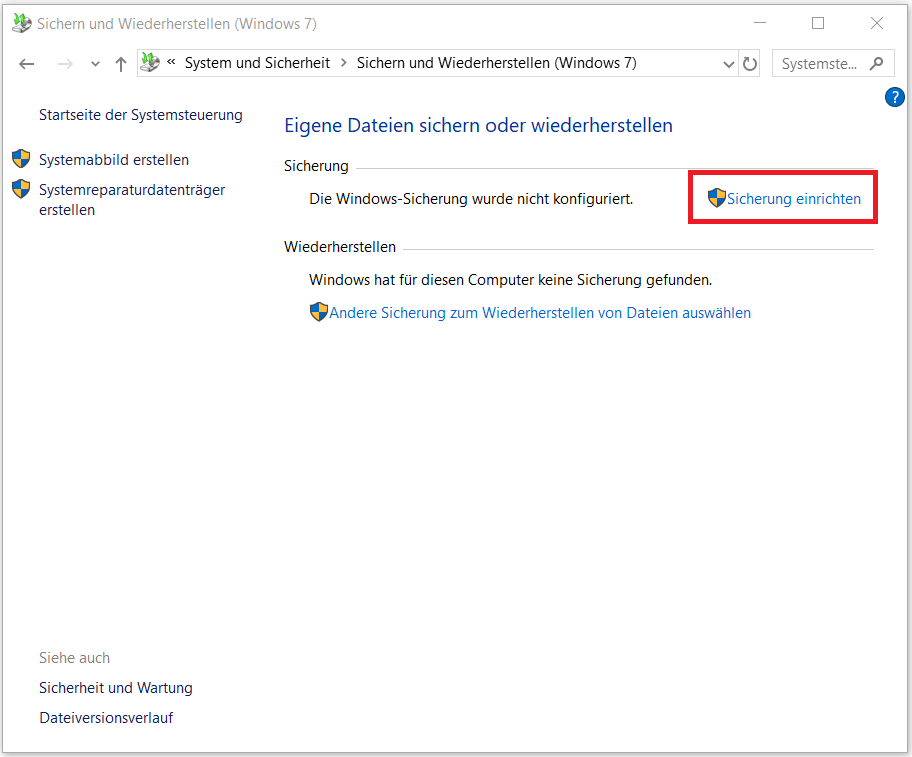The image size is (912, 757).
Task: Click the Systemabbild erstellen shield icon
Action: click(x=21, y=158)
